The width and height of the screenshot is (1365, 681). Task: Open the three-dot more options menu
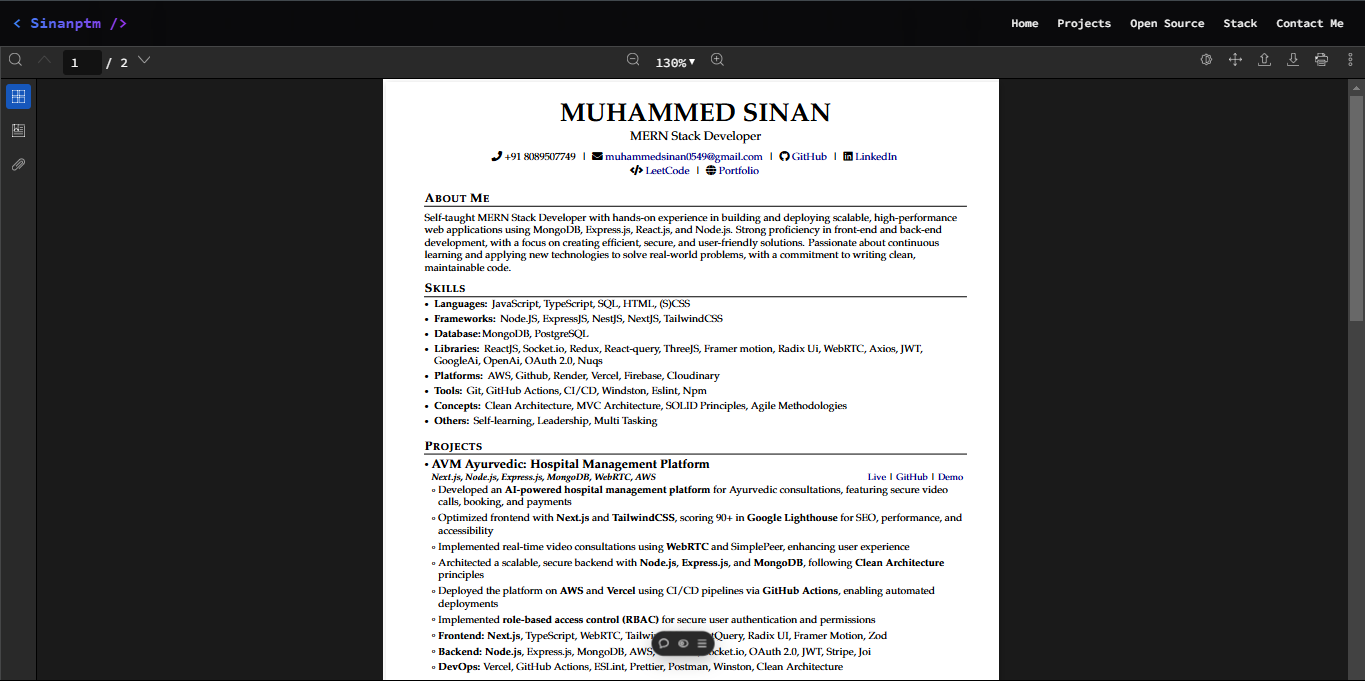(x=1350, y=61)
